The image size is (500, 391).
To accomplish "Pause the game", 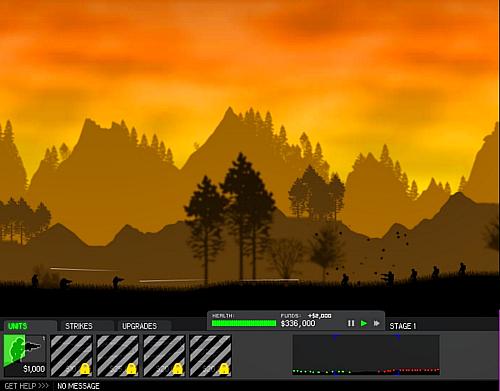I will coord(351,323).
